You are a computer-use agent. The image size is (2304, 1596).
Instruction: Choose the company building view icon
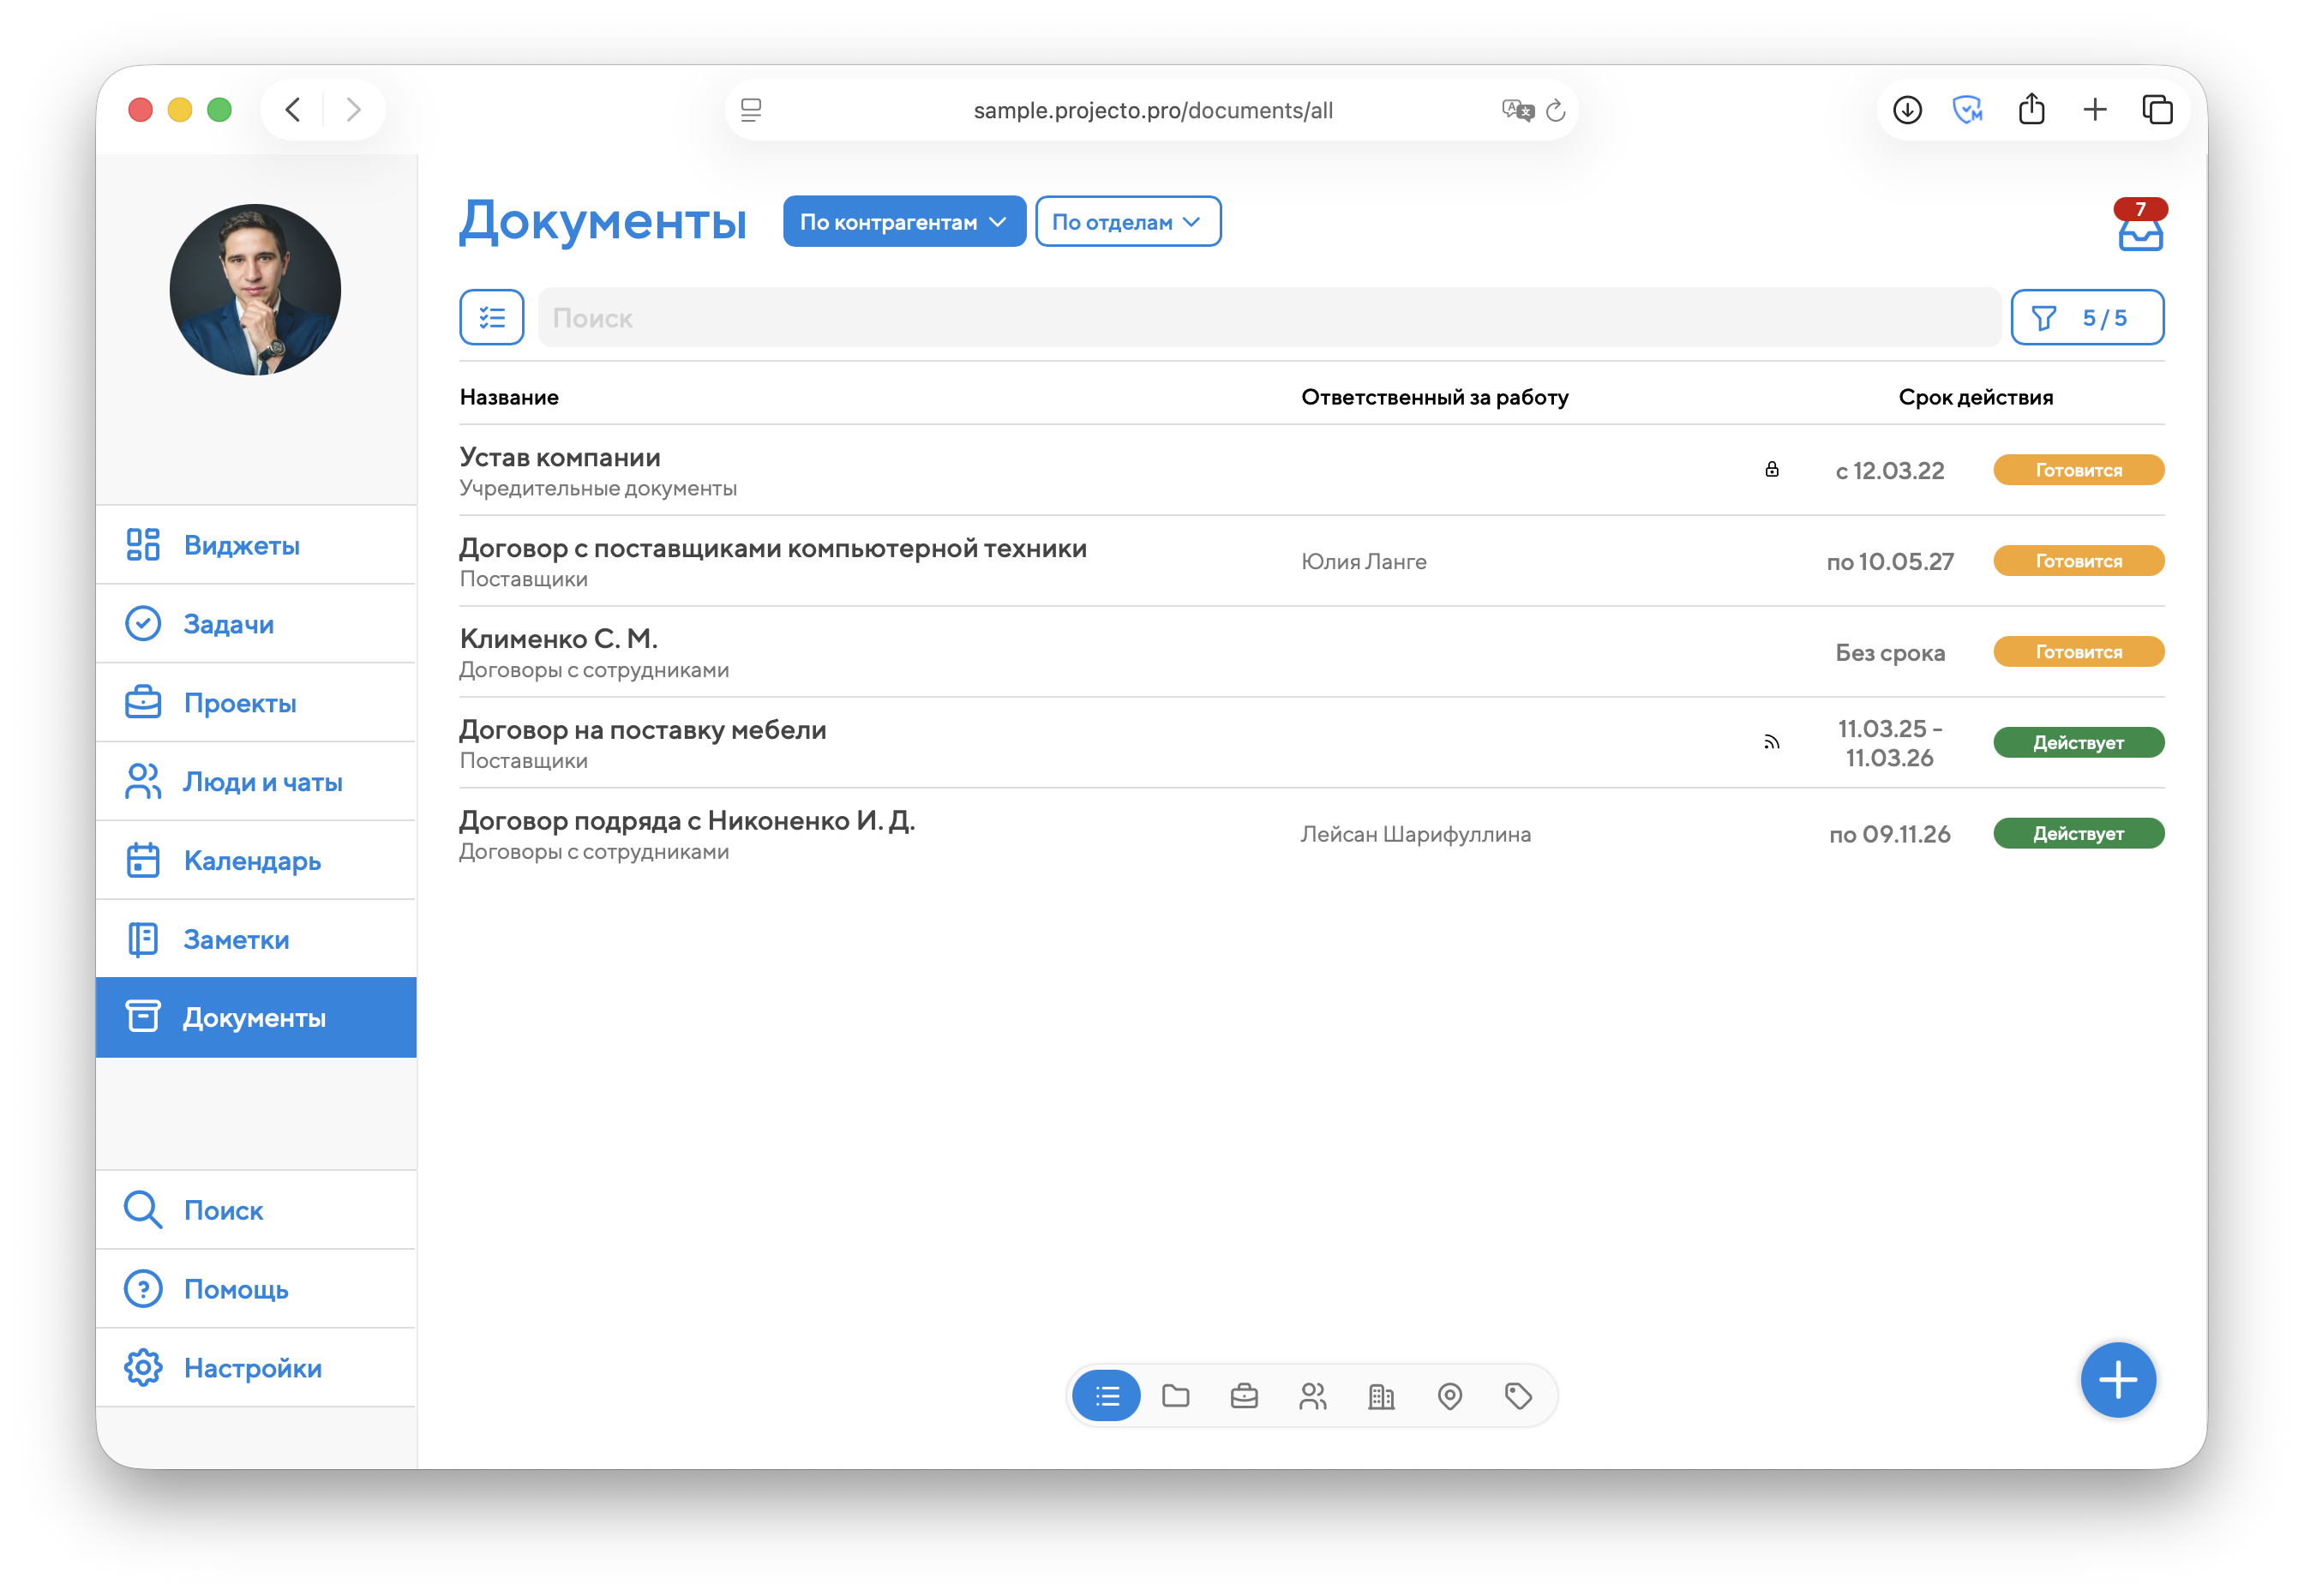point(1381,1395)
